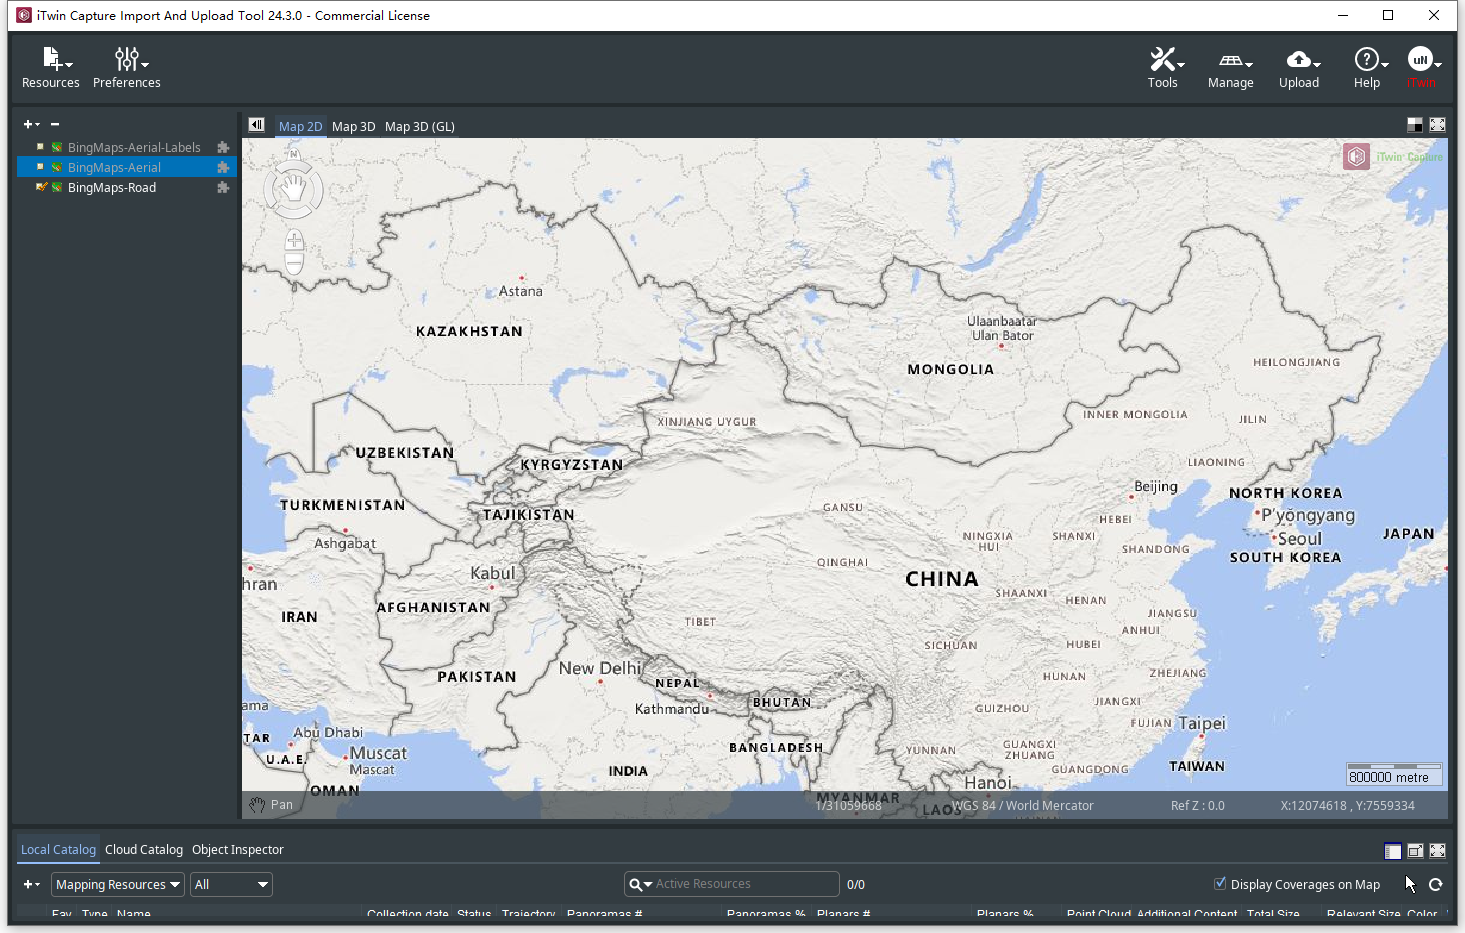Toggle BingMaps-Aerial layer checkbox

click(40, 167)
